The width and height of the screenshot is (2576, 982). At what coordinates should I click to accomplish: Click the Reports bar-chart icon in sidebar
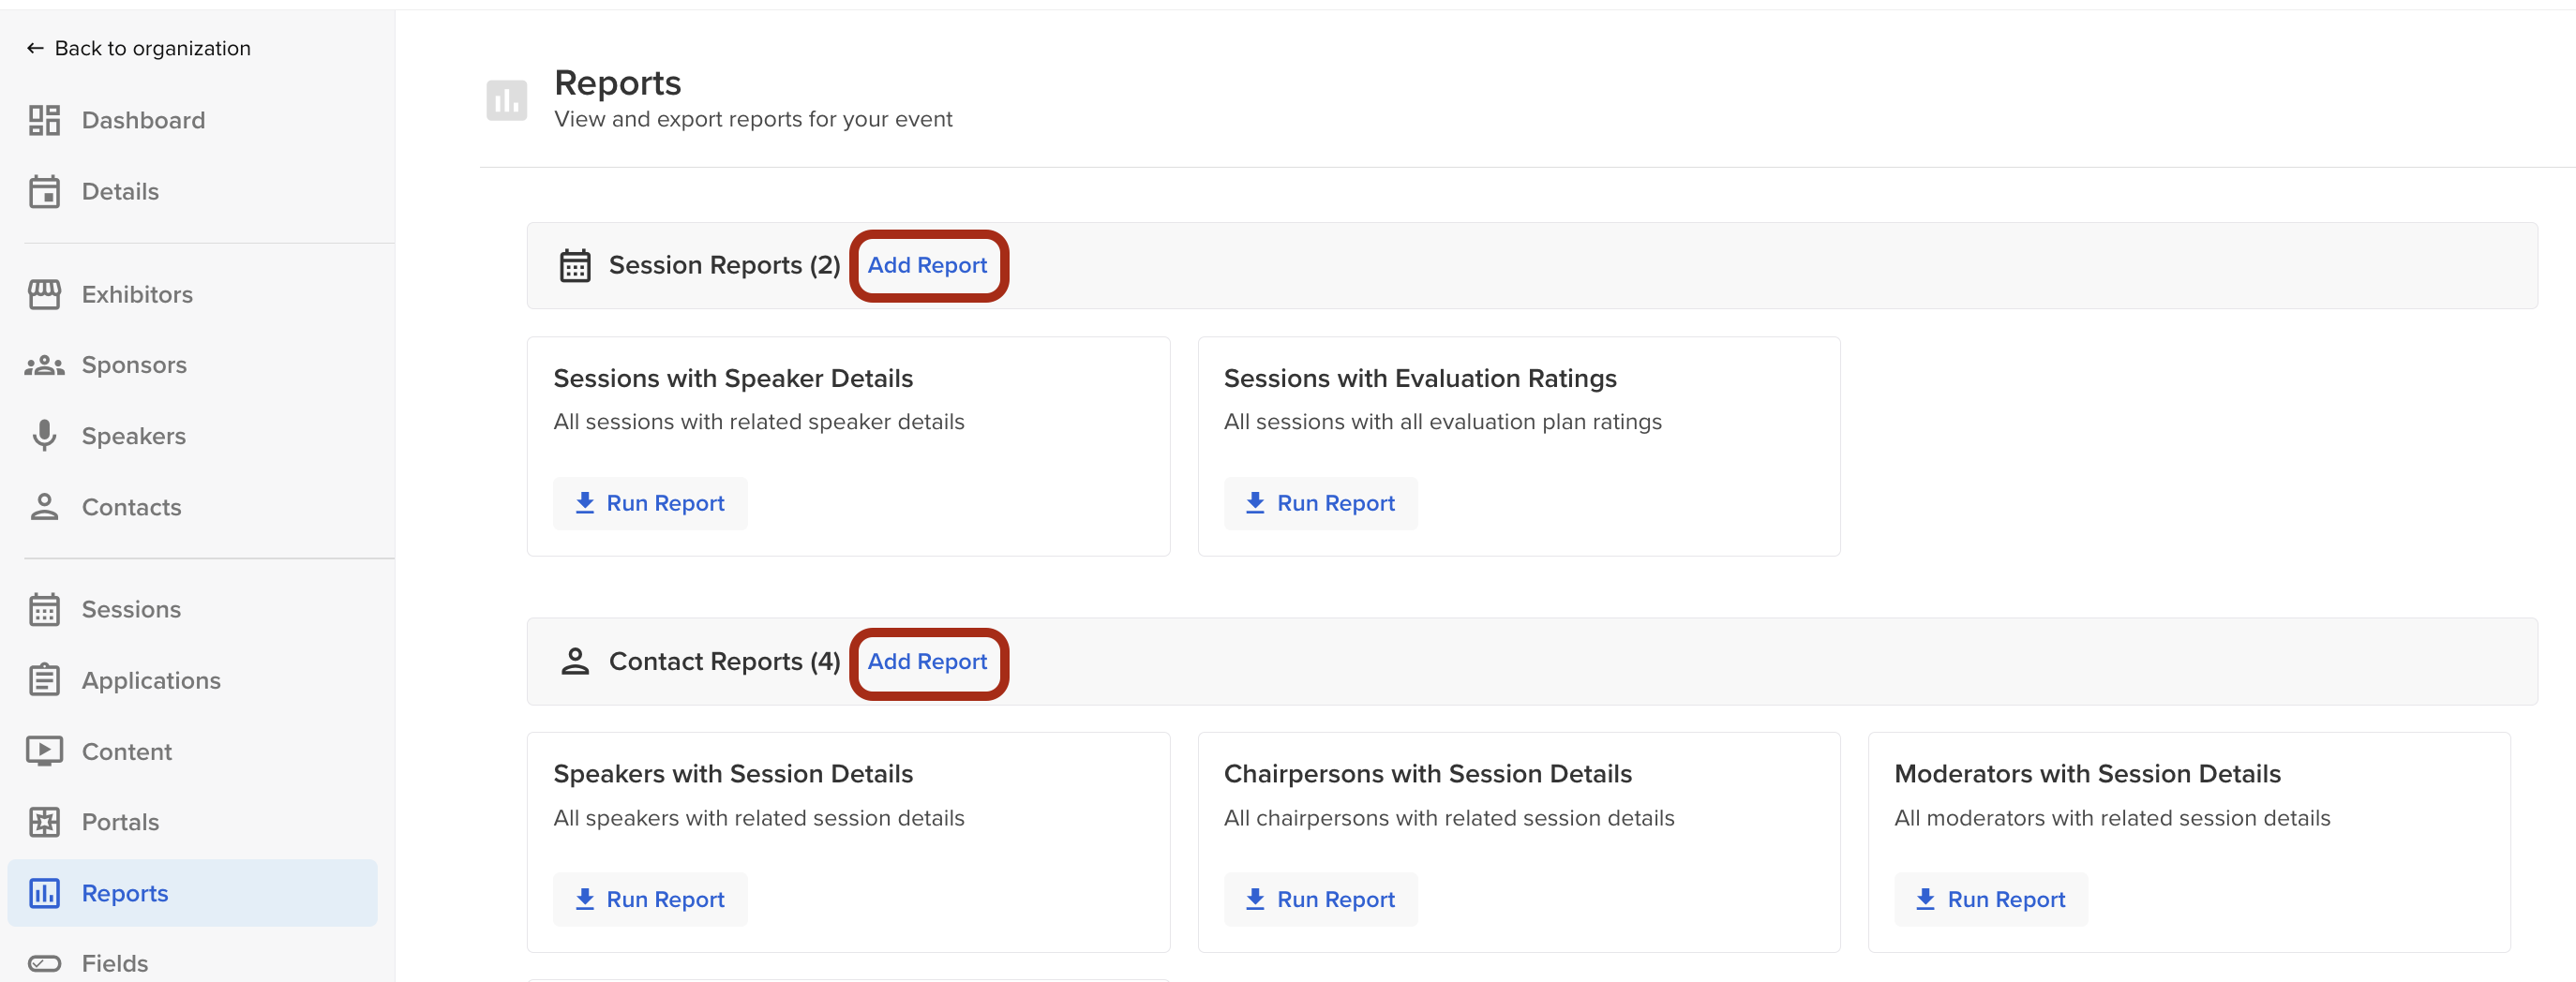coord(44,893)
